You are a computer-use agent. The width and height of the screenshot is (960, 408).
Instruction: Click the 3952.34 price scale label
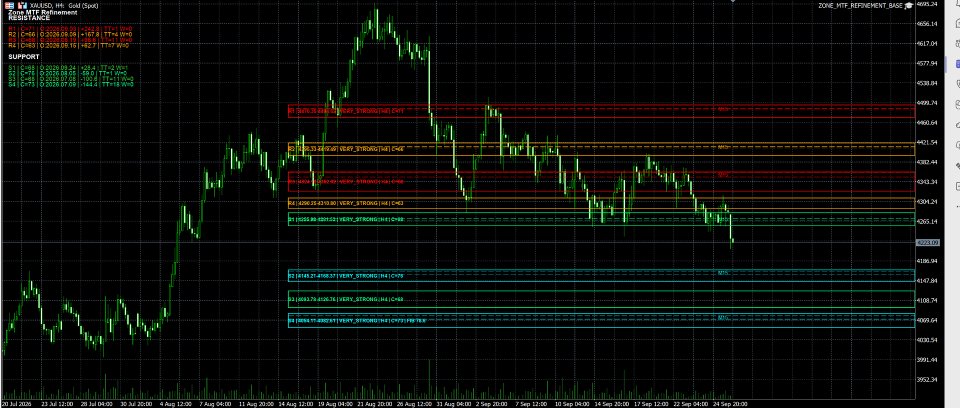click(928, 379)
